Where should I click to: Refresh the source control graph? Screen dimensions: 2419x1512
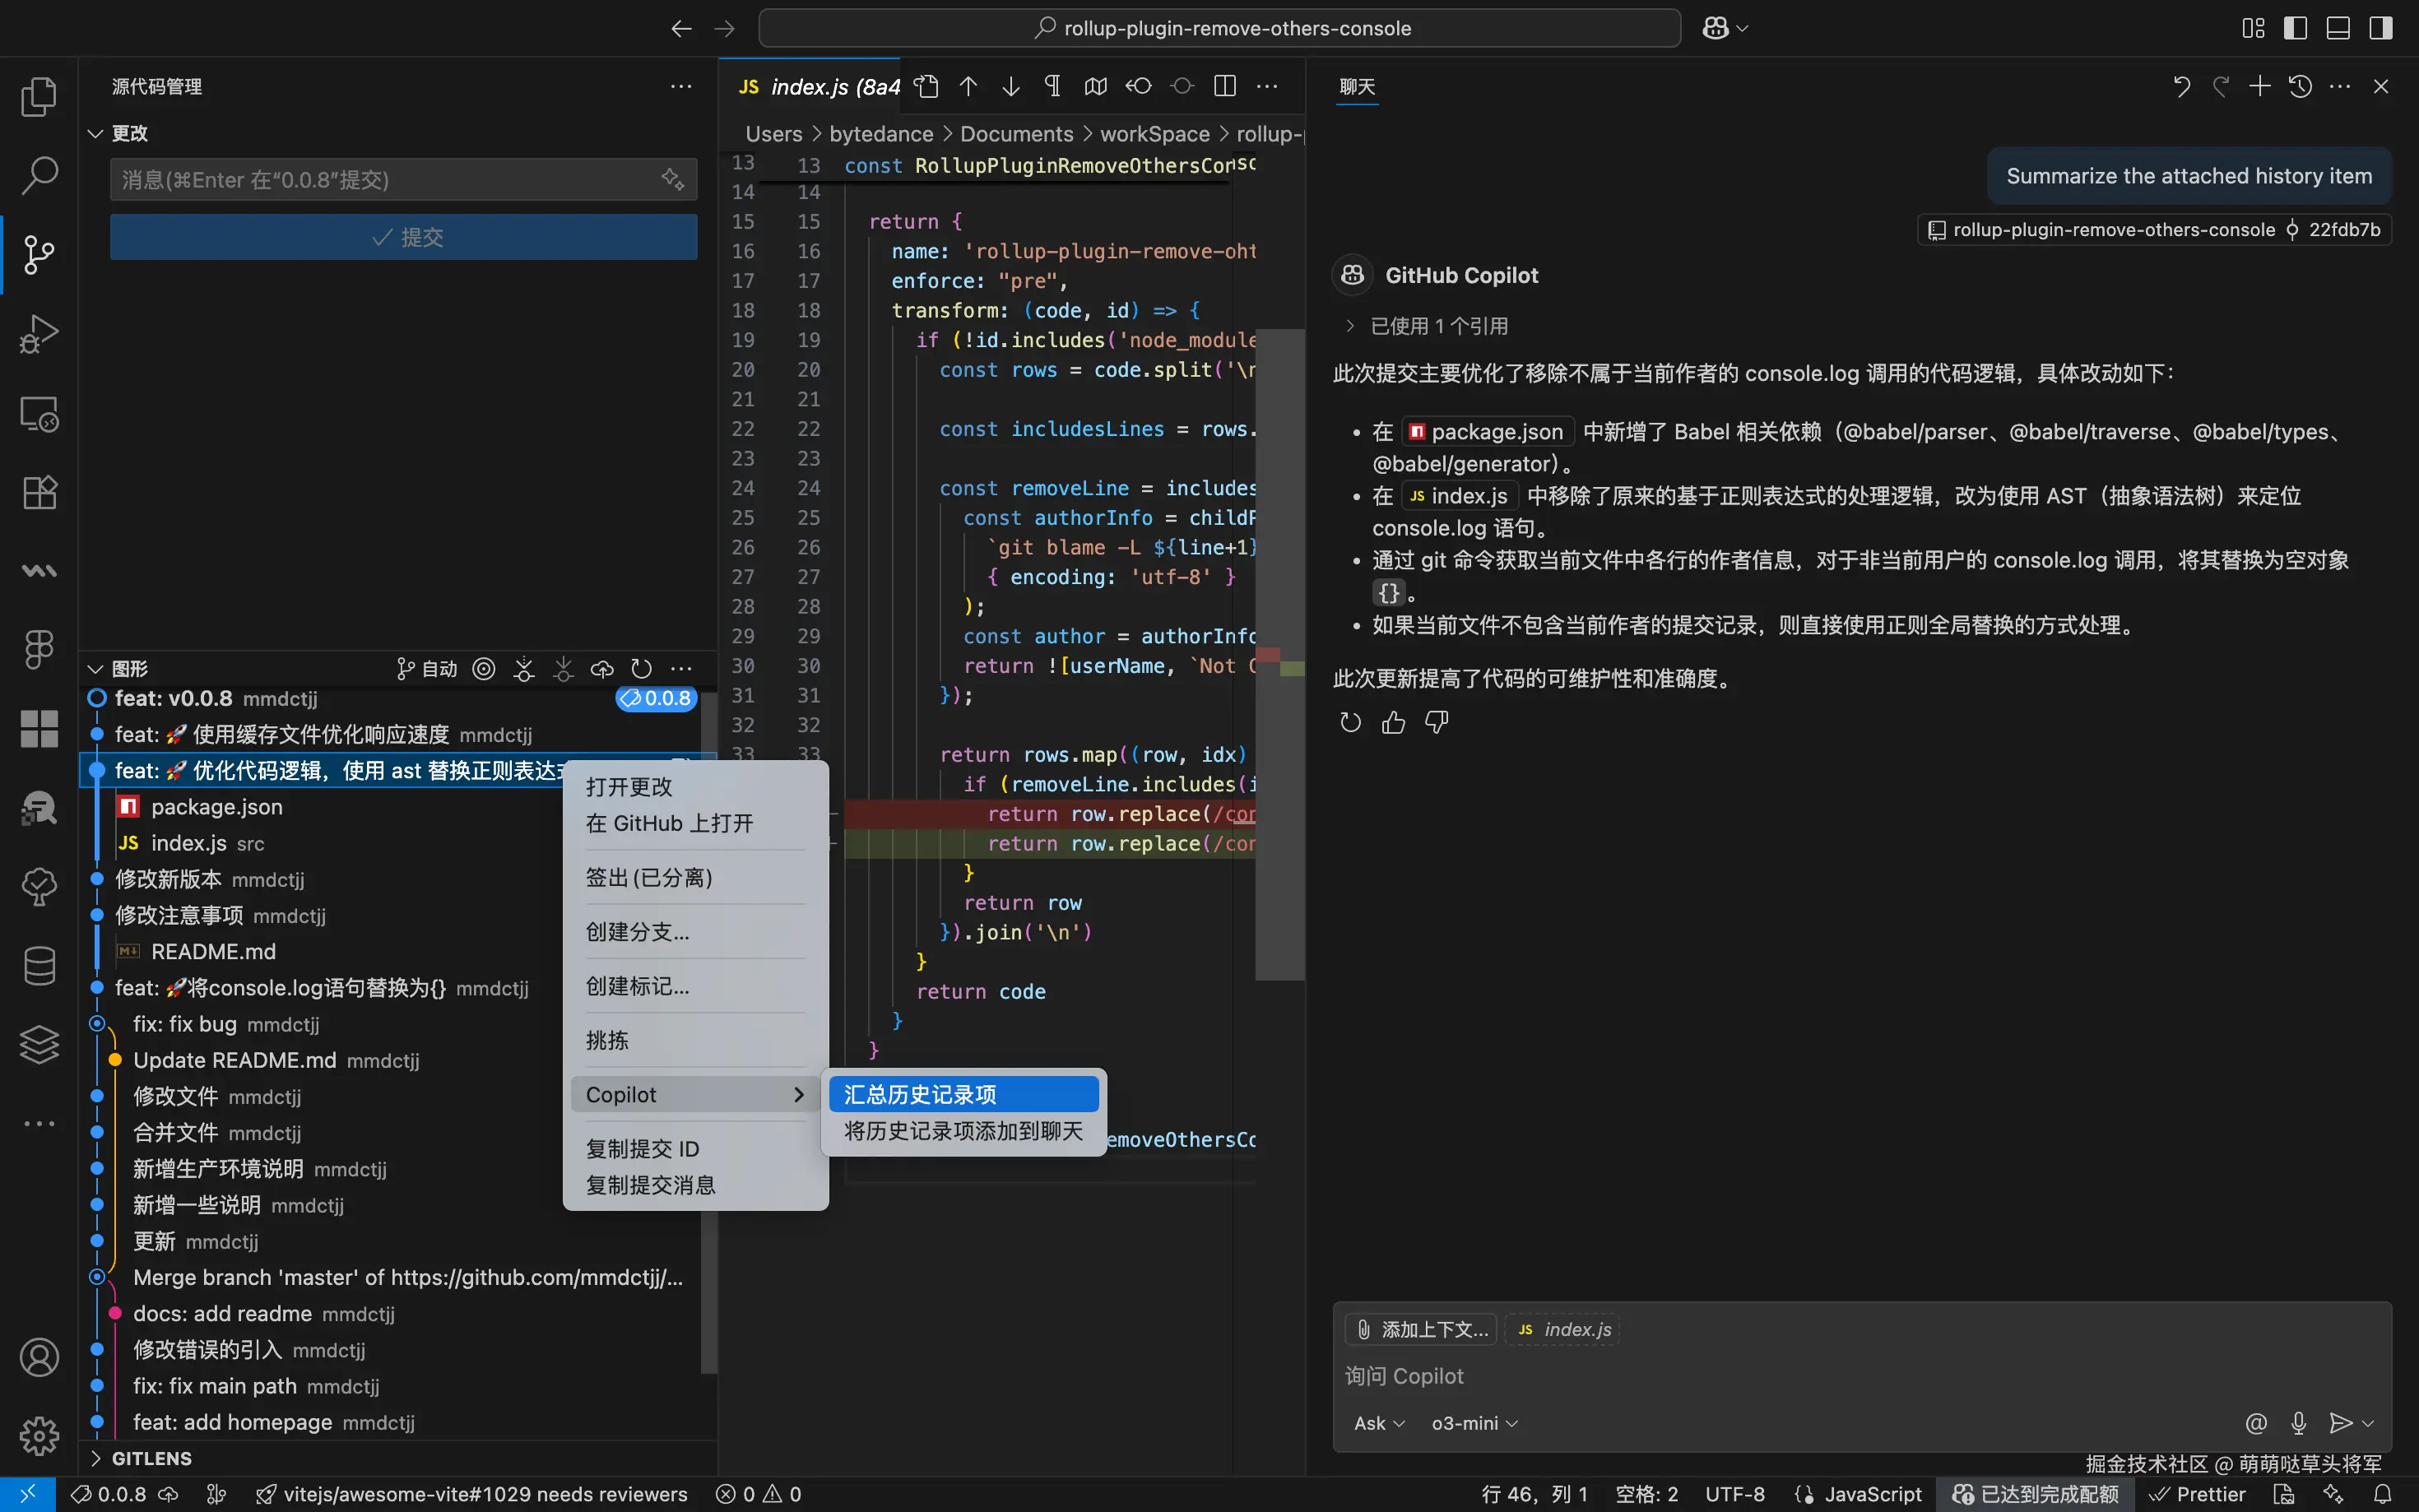click(641, 669)
